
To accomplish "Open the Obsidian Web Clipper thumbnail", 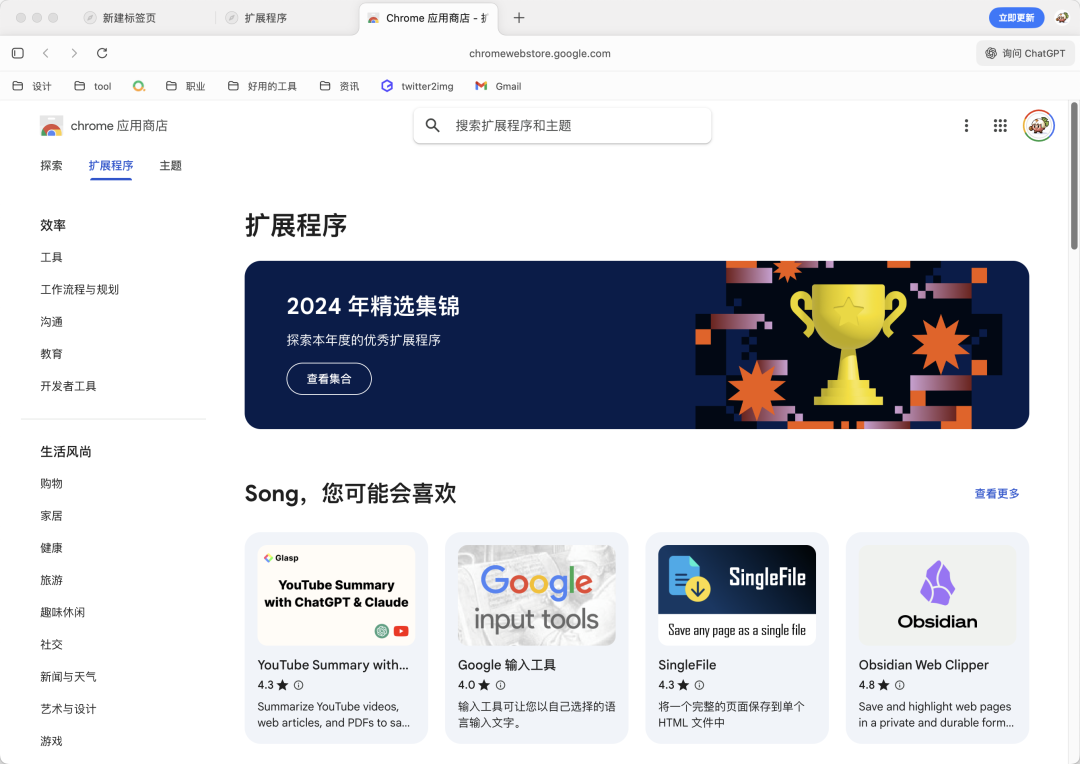I will pos(936,595).
